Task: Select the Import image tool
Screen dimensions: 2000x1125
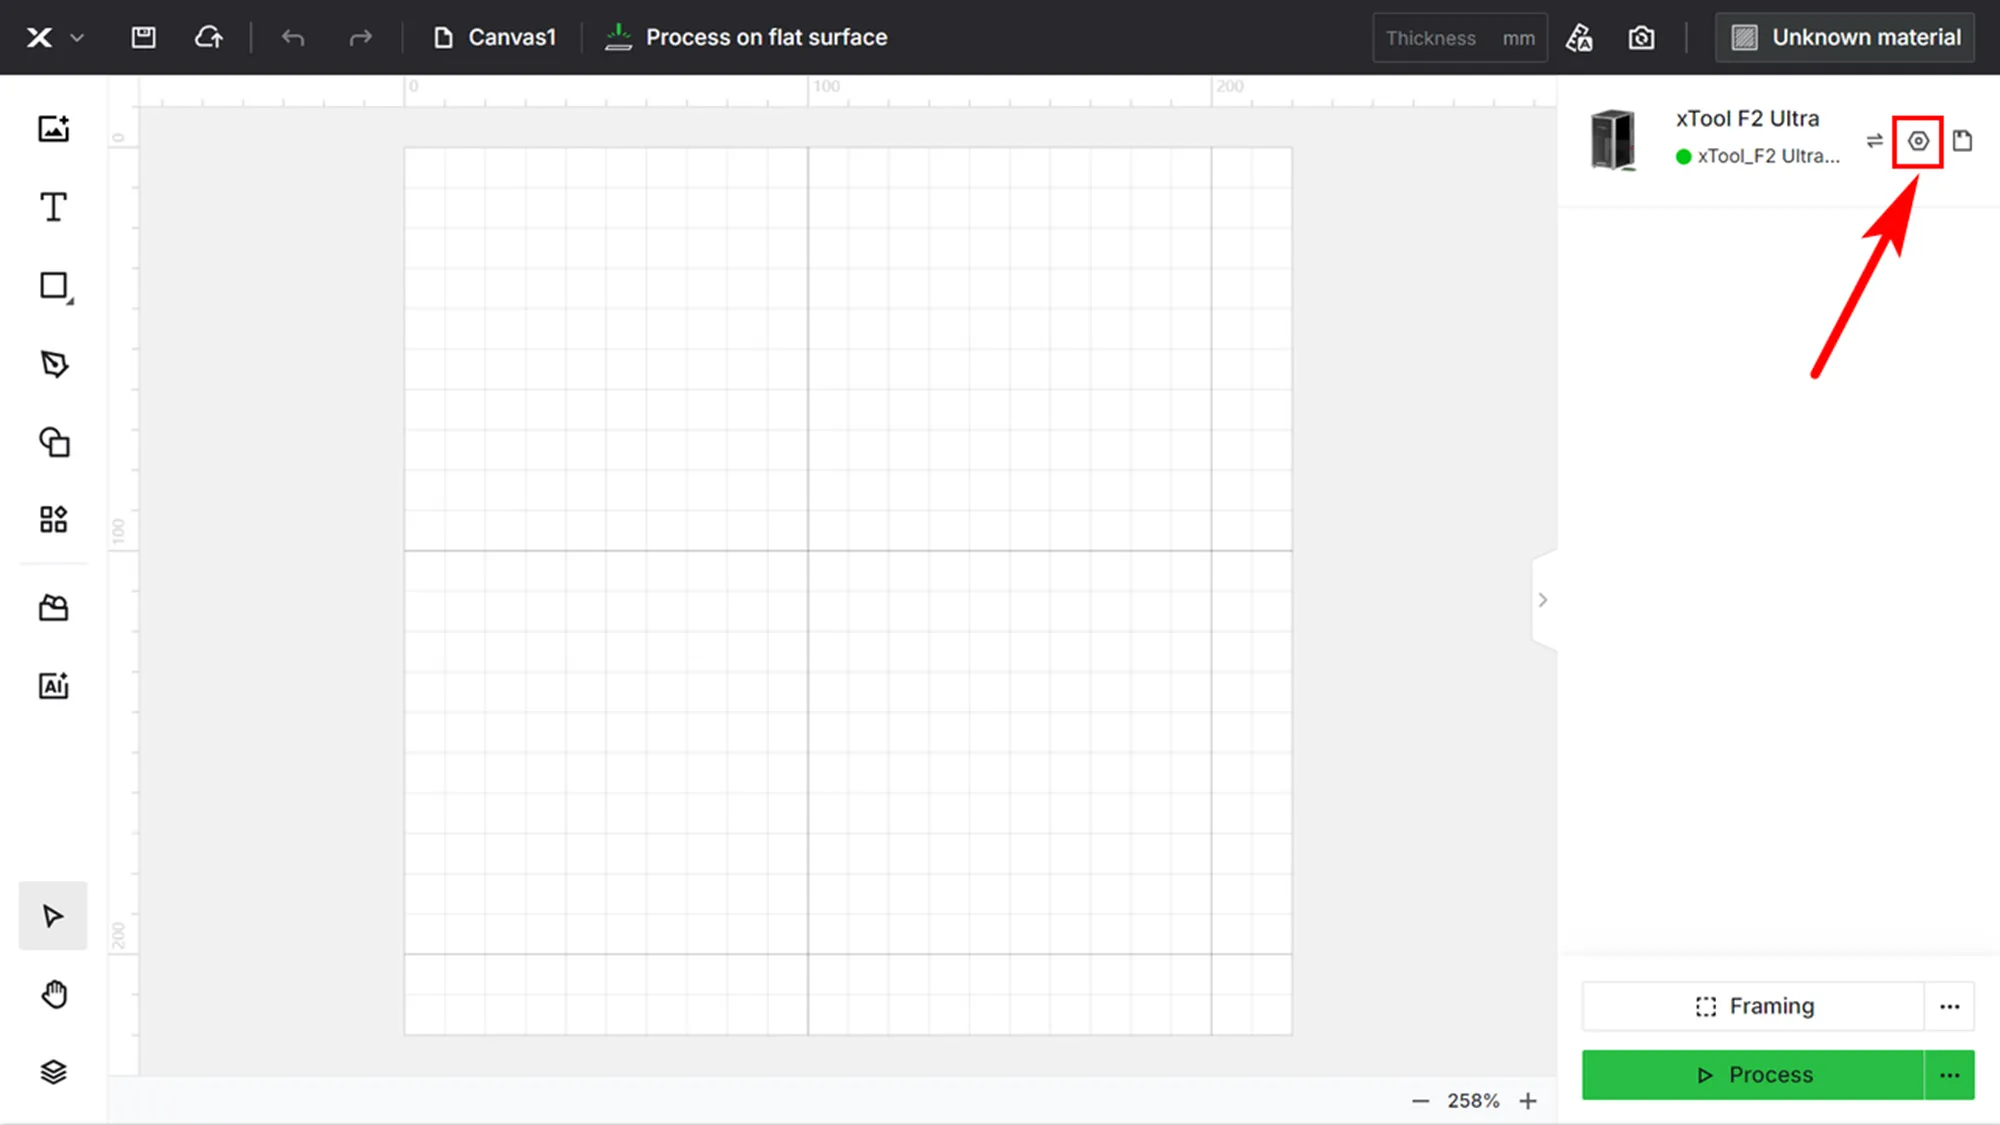Action: [54, 129]
